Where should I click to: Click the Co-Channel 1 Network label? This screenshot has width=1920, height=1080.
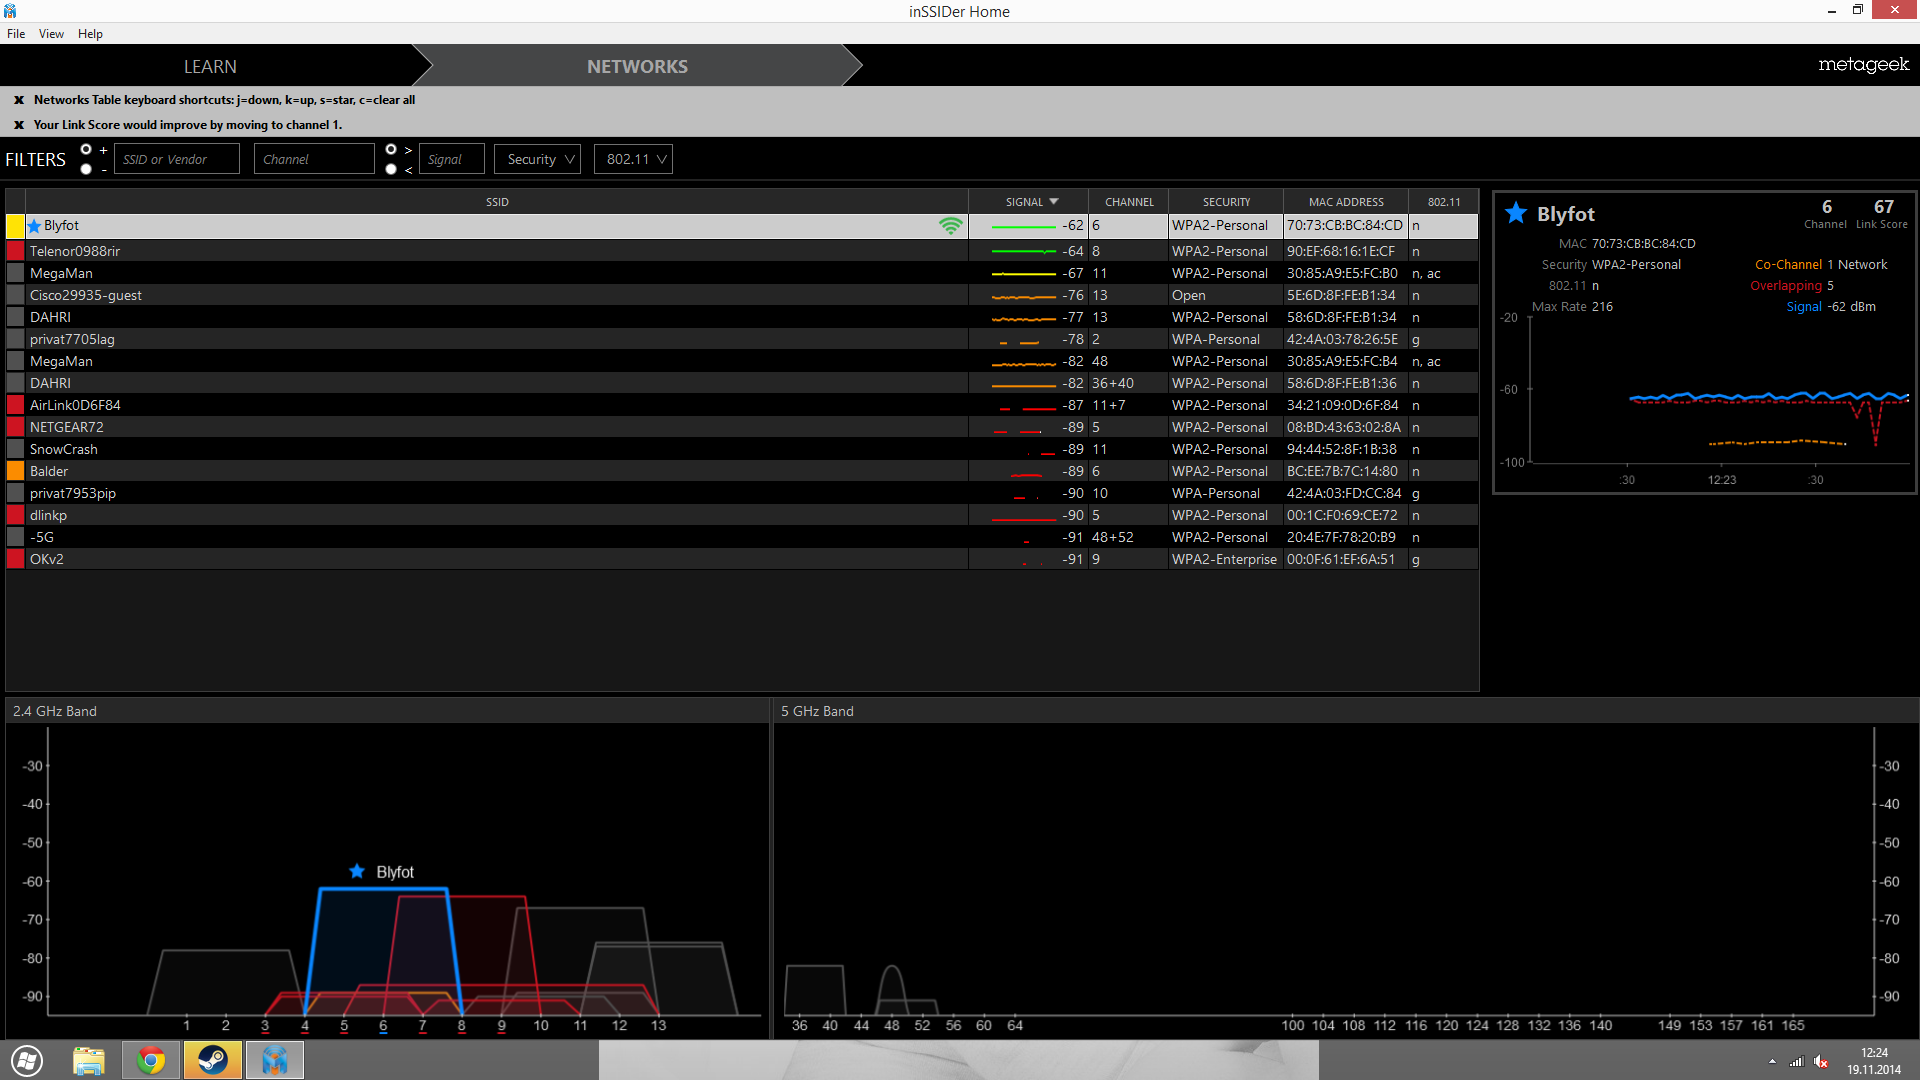coord(1821,265)
